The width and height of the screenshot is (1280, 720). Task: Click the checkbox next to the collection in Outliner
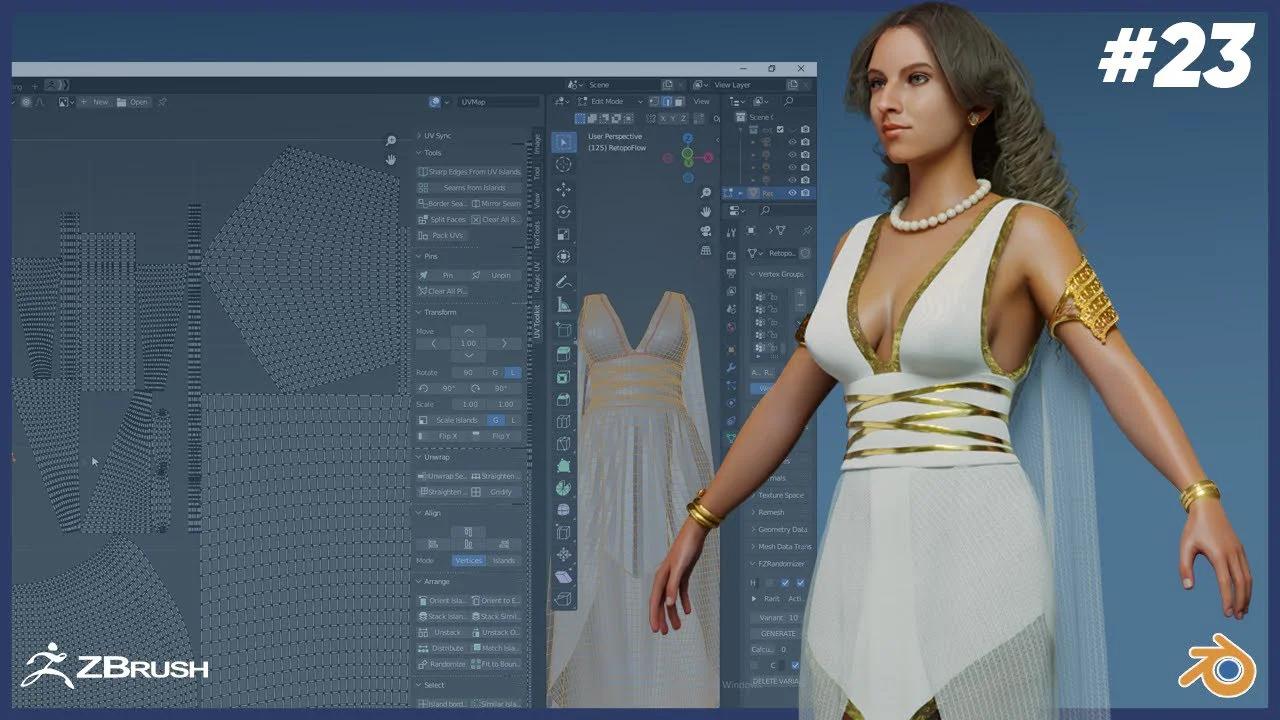click(780, 129)
